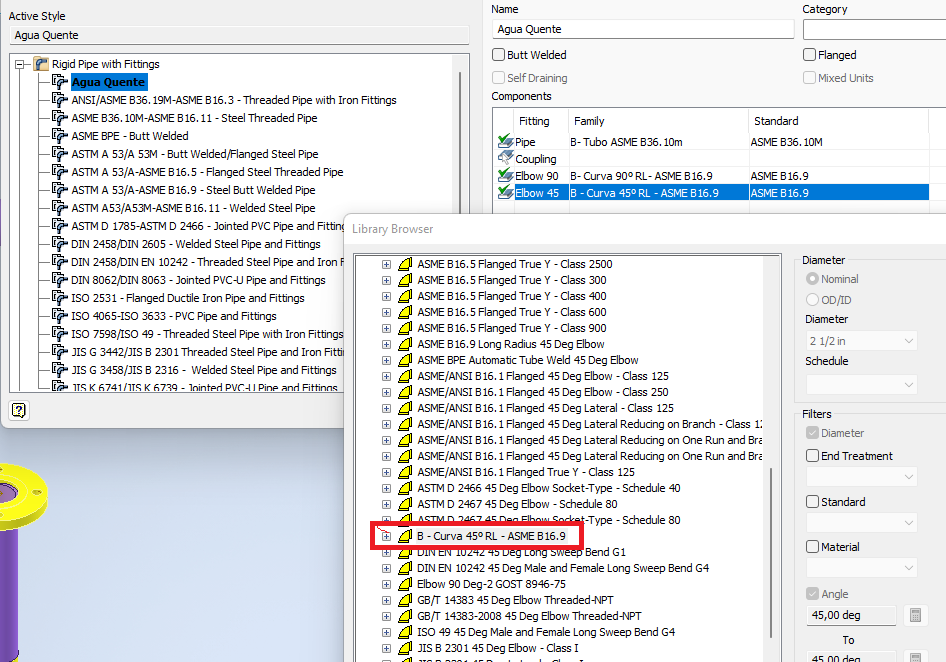
Task: Click the Category input field
Action: click(x=875, y=29)
